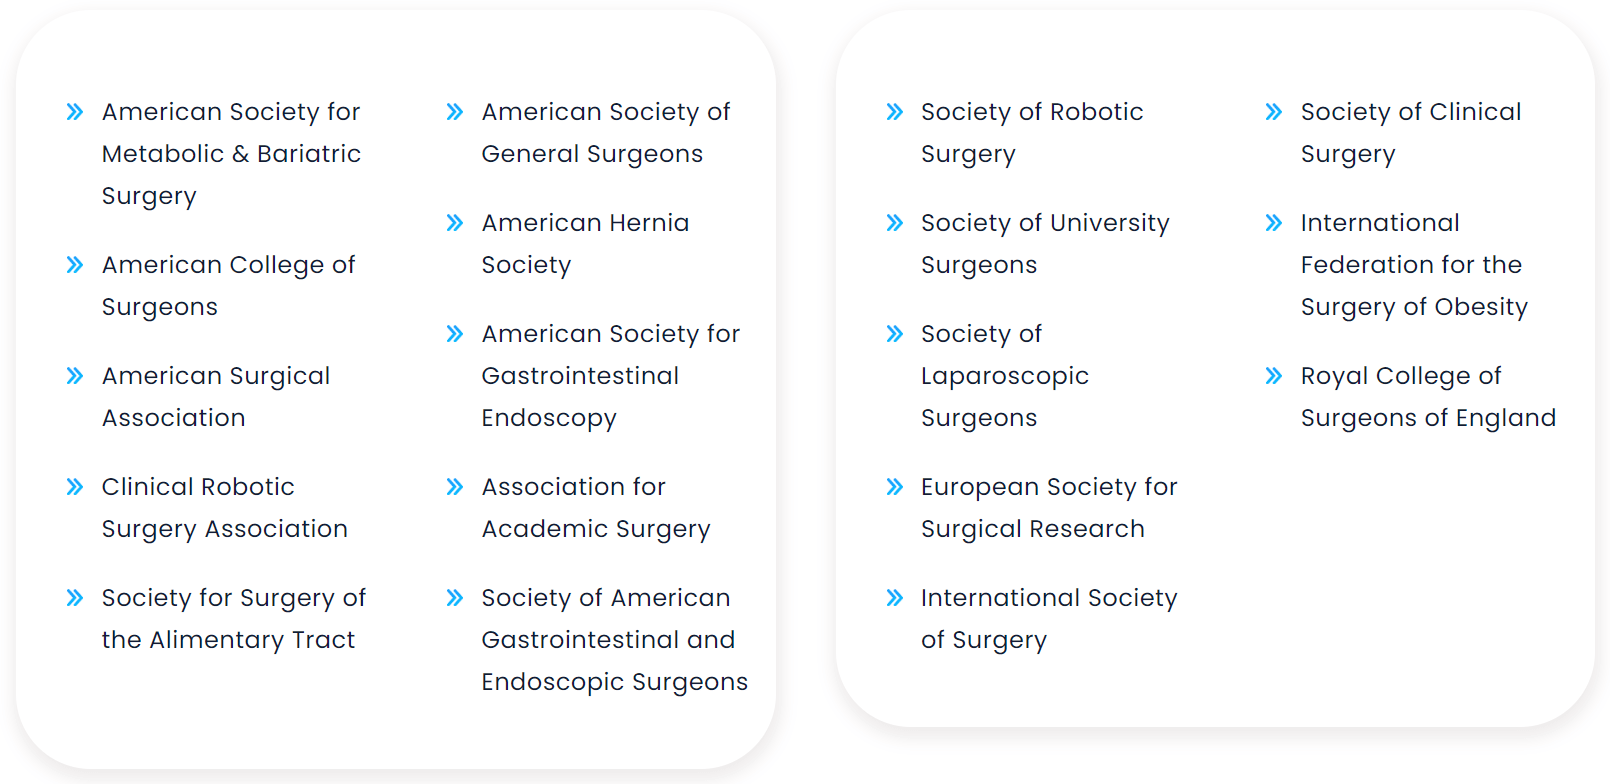Select American Society of General Surgeons text
1610x784 pixels.
click(605, 133)
